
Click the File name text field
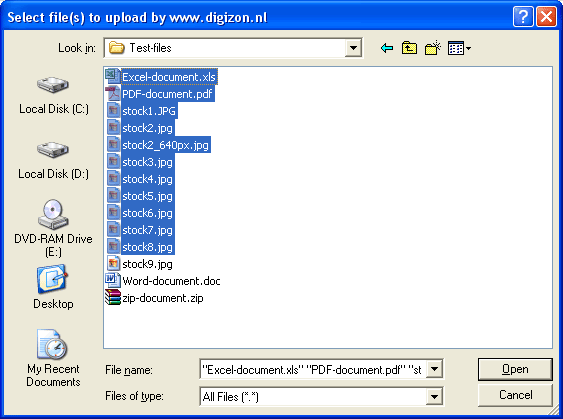point(313,369)
